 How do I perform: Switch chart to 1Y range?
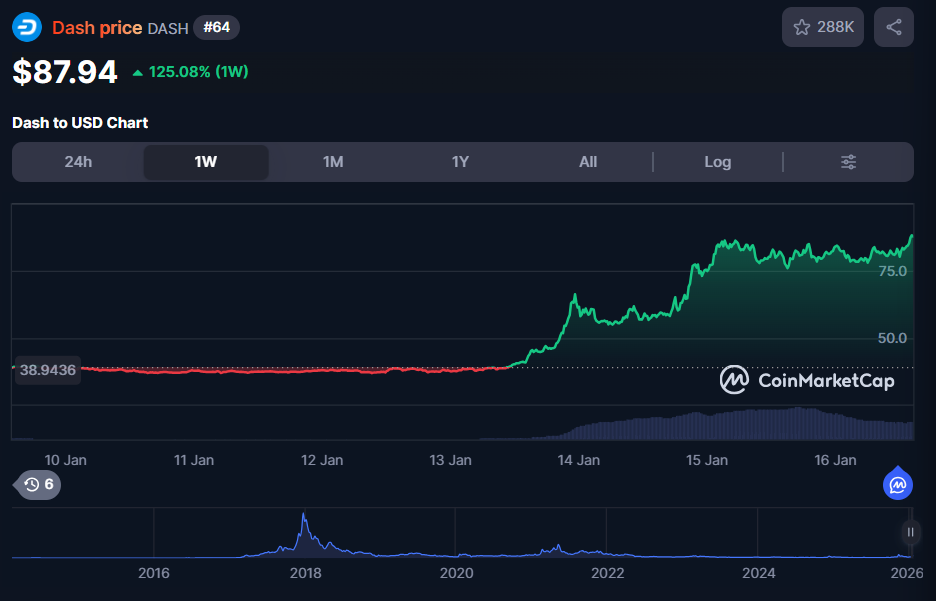(x=460, y=162)
